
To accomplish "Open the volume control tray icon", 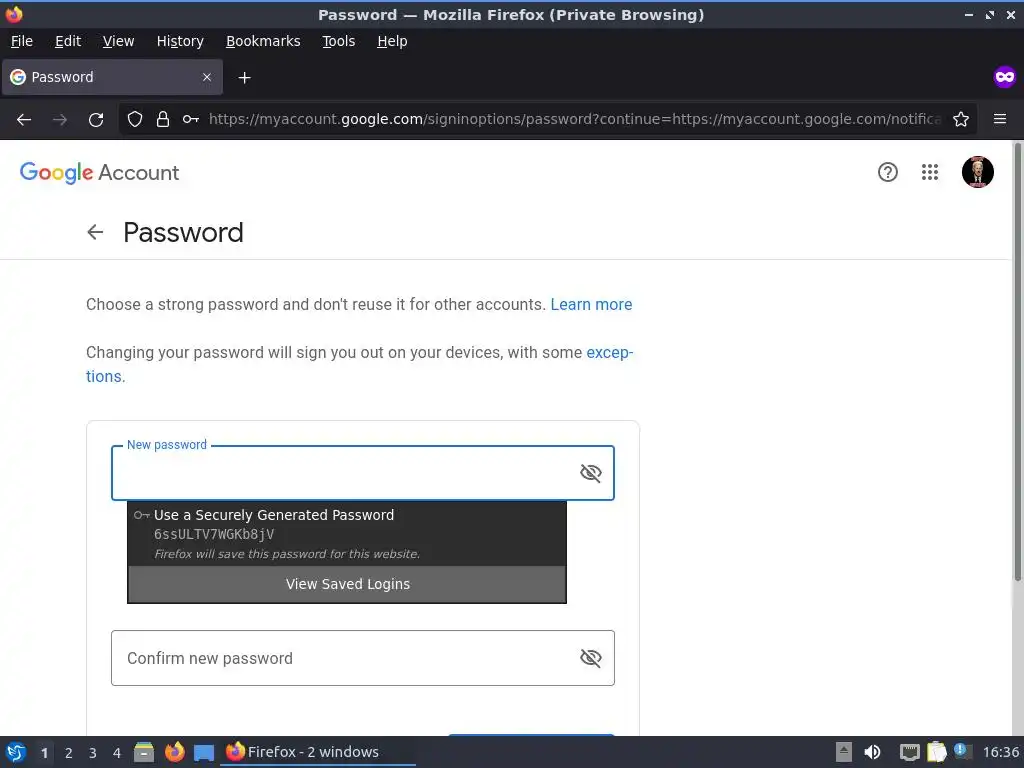I will click(x=872, y=752).
